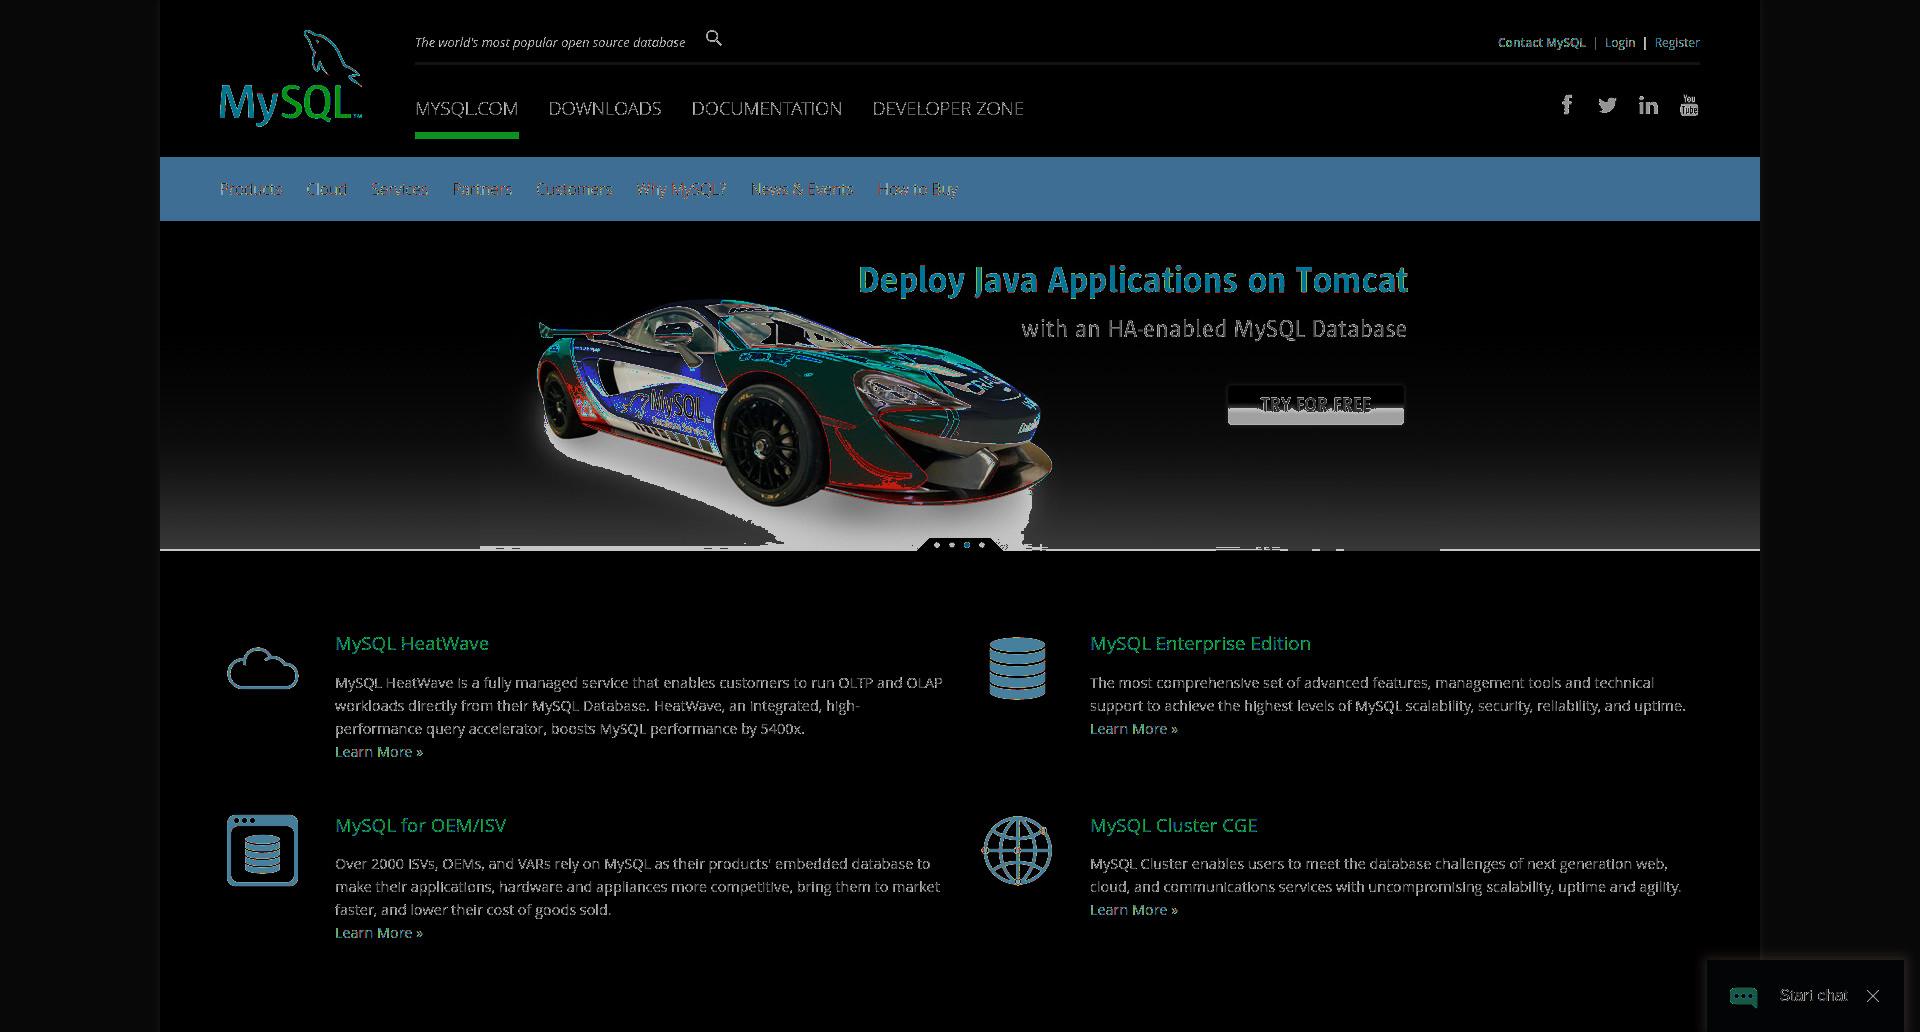This screenshot has height=1032, width=1920.
Task: Select Customers in the navigation bar
Action: point(574,189)
